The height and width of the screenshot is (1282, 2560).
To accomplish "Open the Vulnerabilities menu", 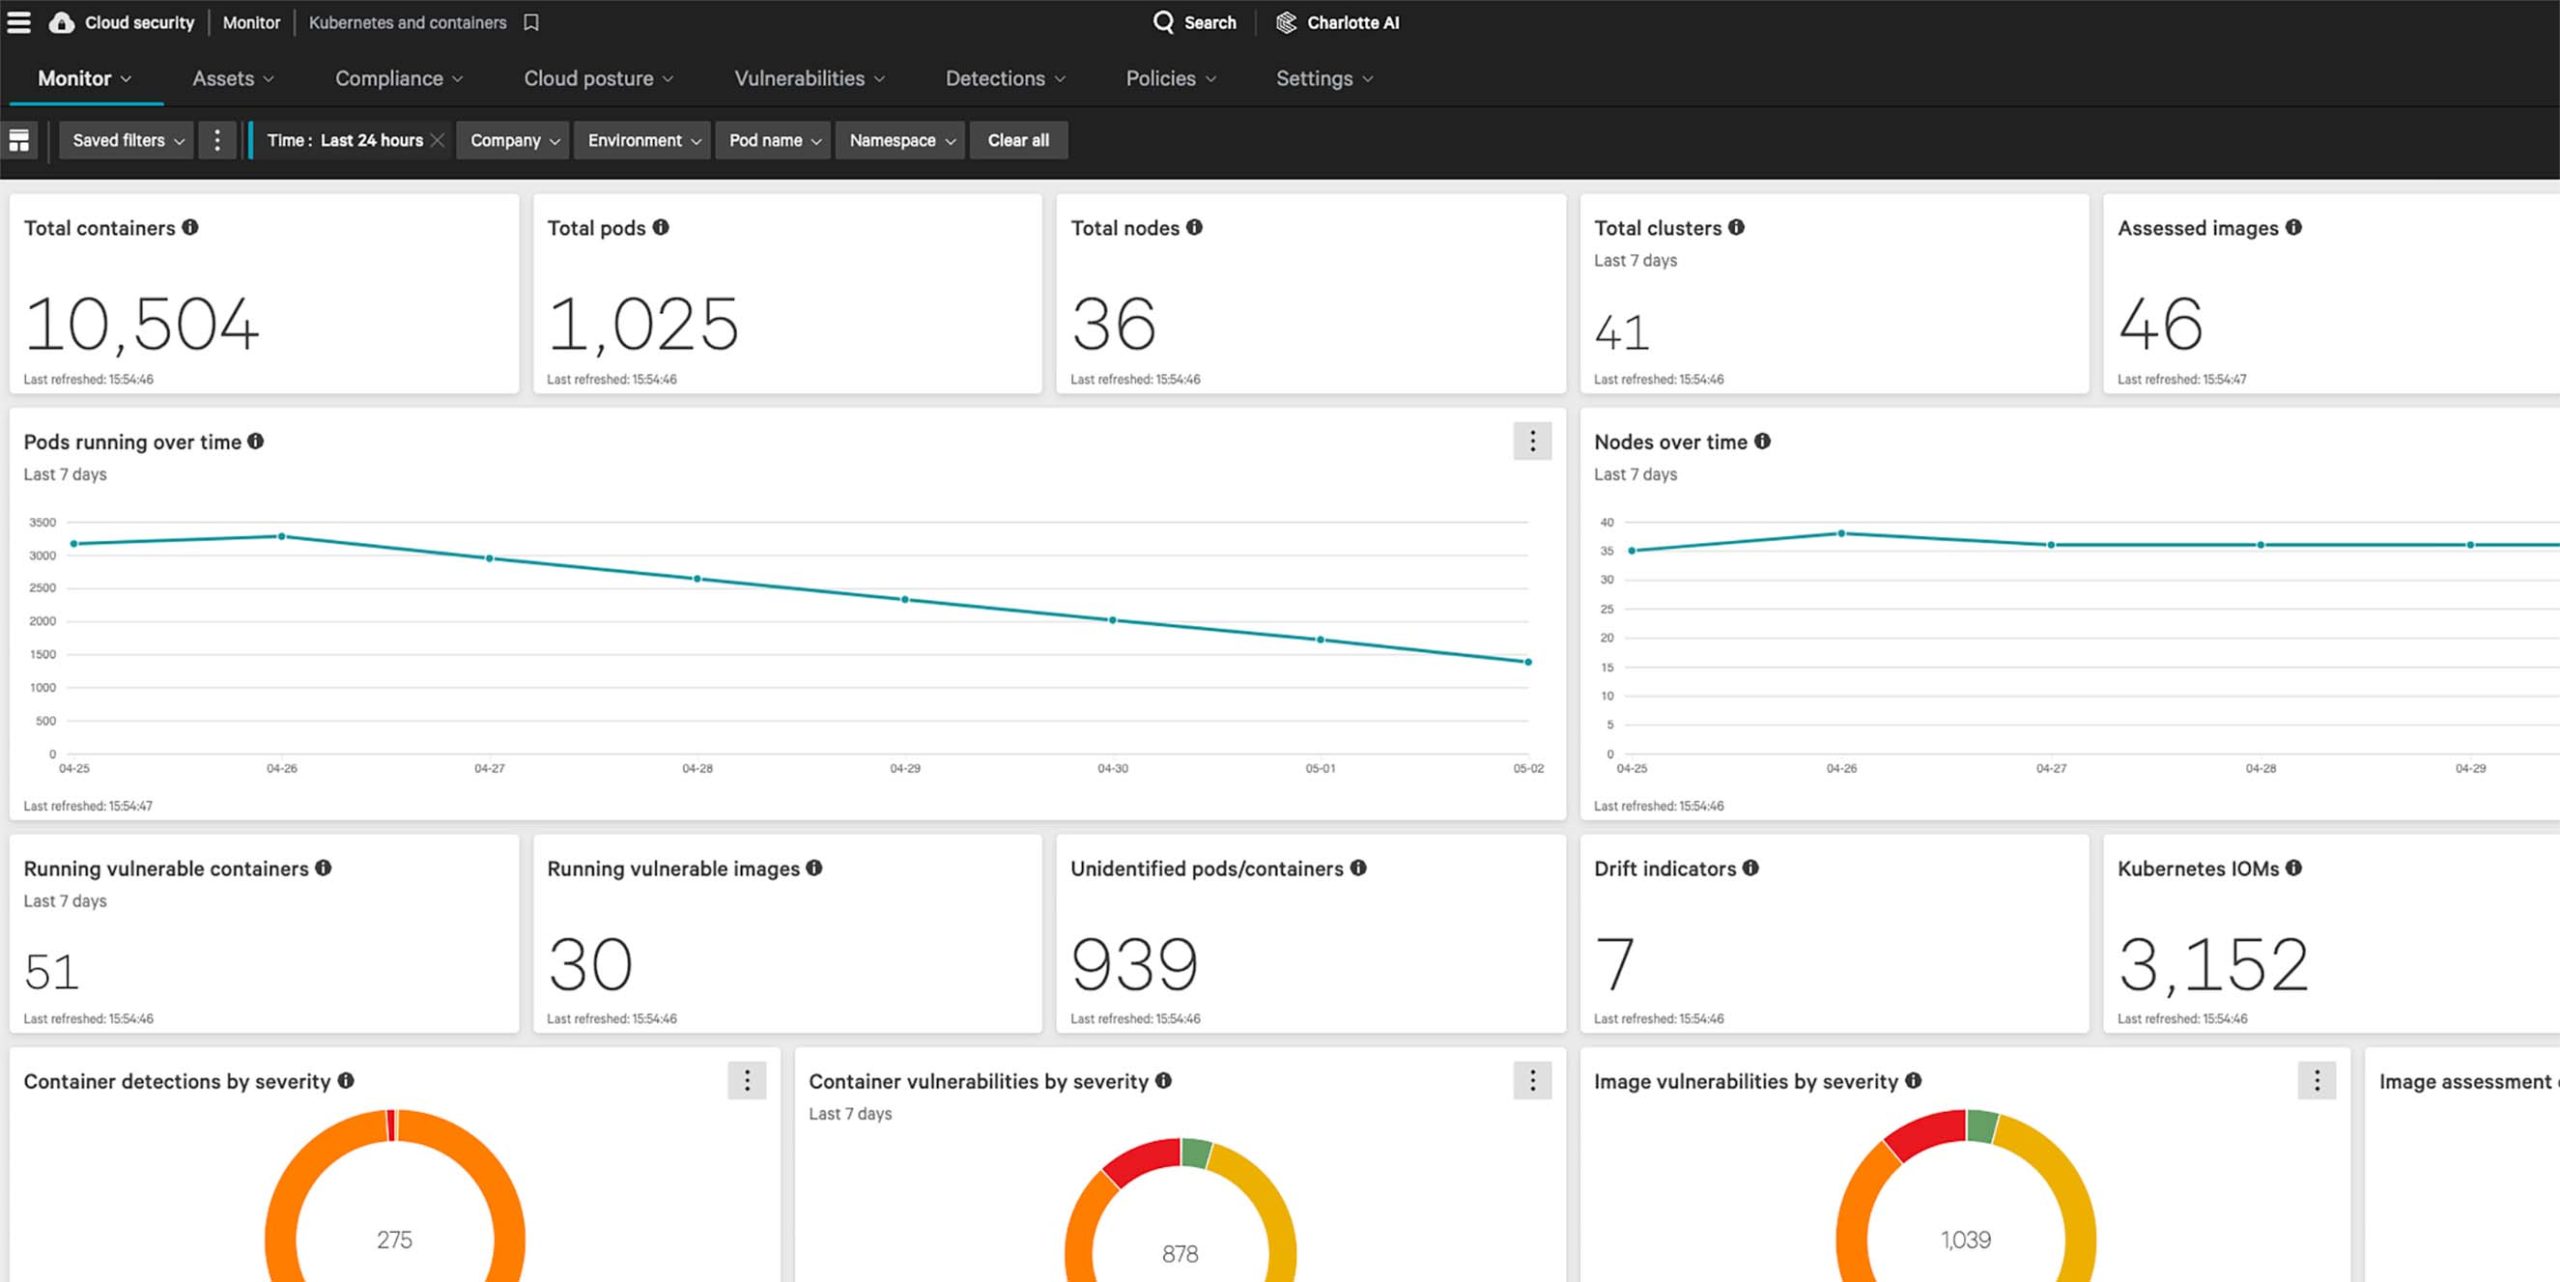I will click(x=809, y=78).
